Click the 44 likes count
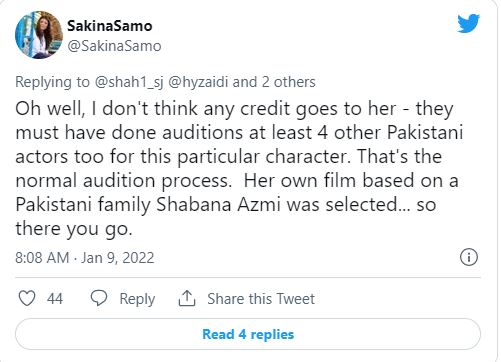This screenshot has width=501, height=362. [x=55, y=298]
